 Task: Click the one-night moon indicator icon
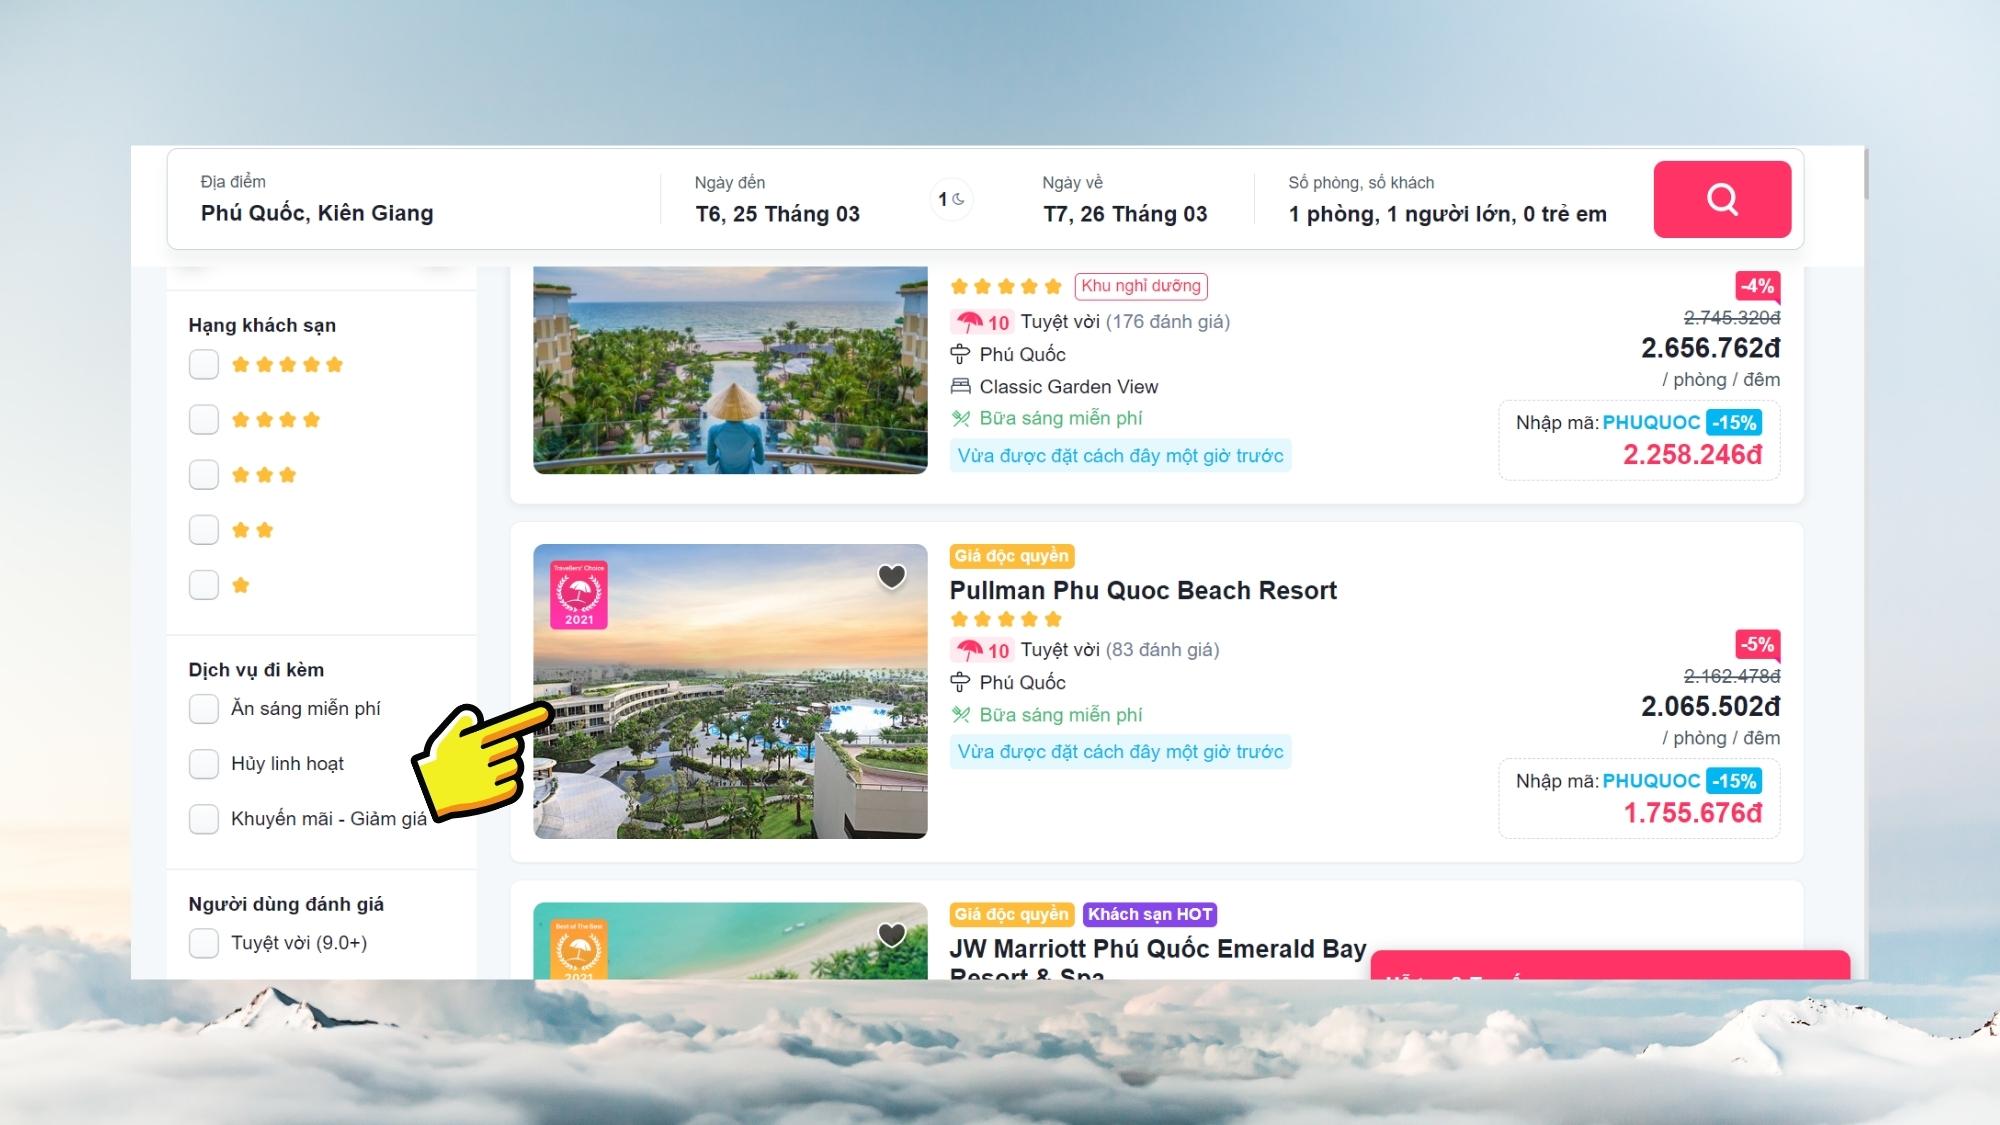(x=951, y=199)
